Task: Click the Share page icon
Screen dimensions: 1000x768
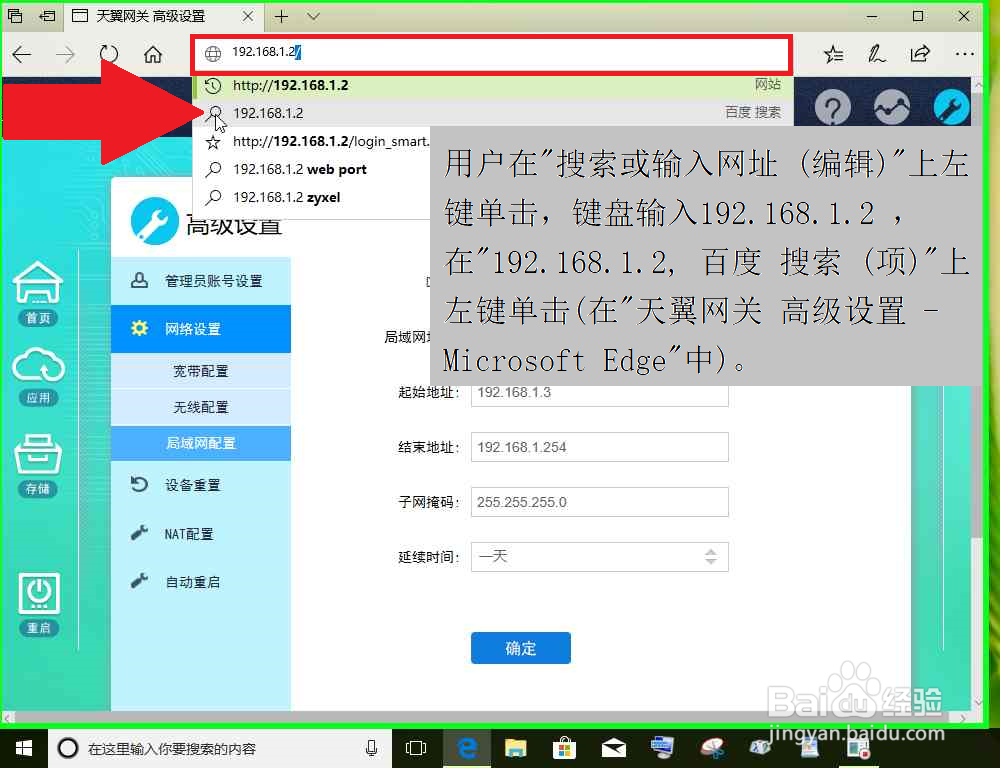Action: click(x=920, y=54)
